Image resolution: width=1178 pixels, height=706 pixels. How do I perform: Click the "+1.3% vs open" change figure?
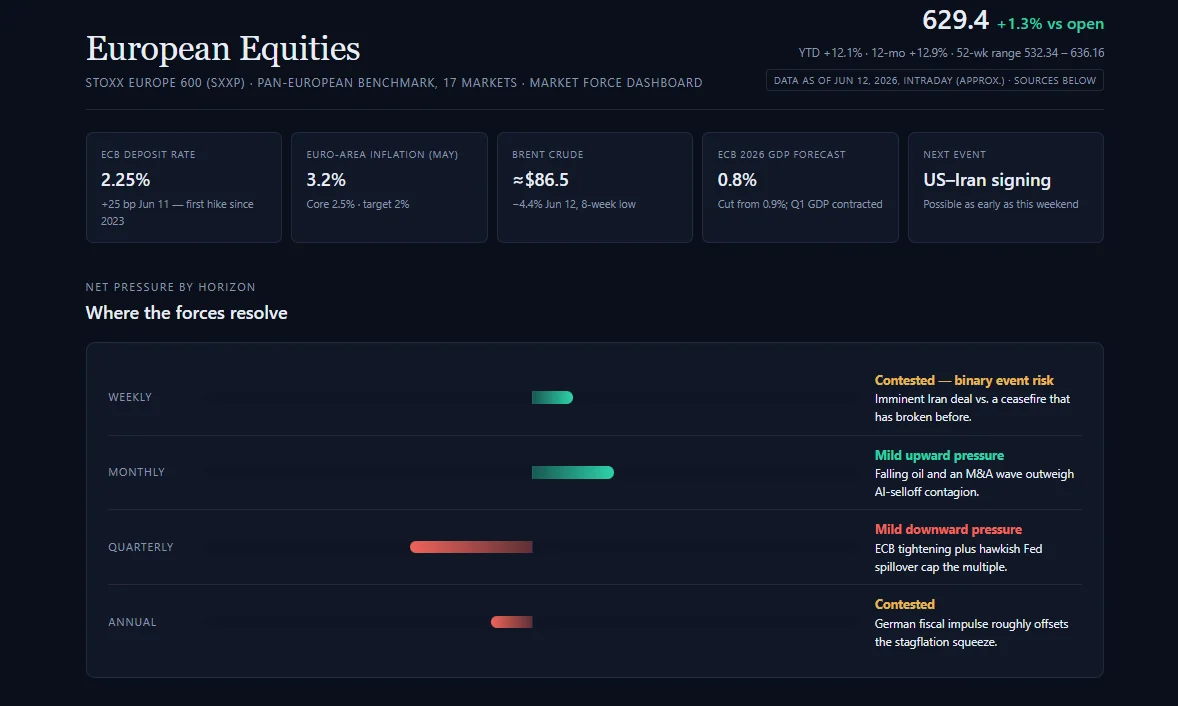click(x=1050, y=24)
